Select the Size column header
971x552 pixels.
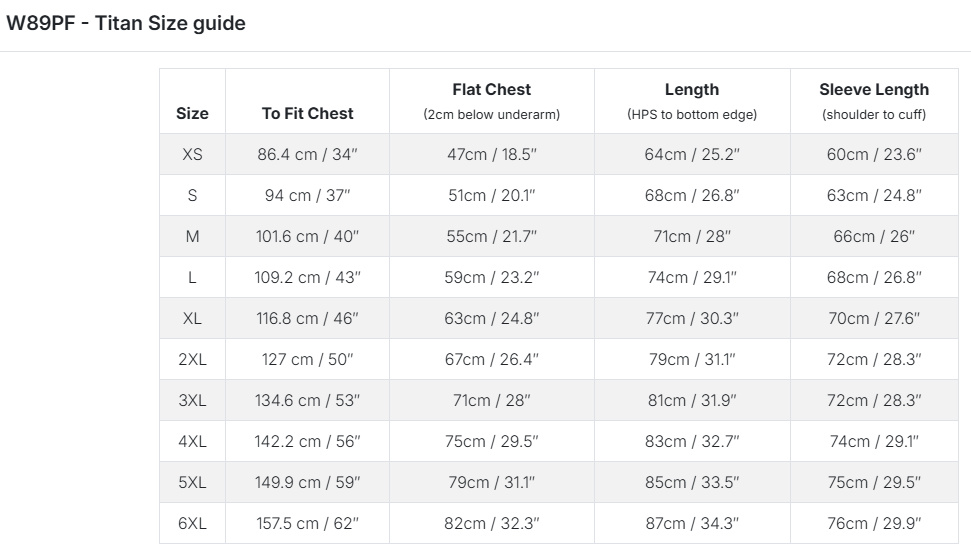coord(192,113)
